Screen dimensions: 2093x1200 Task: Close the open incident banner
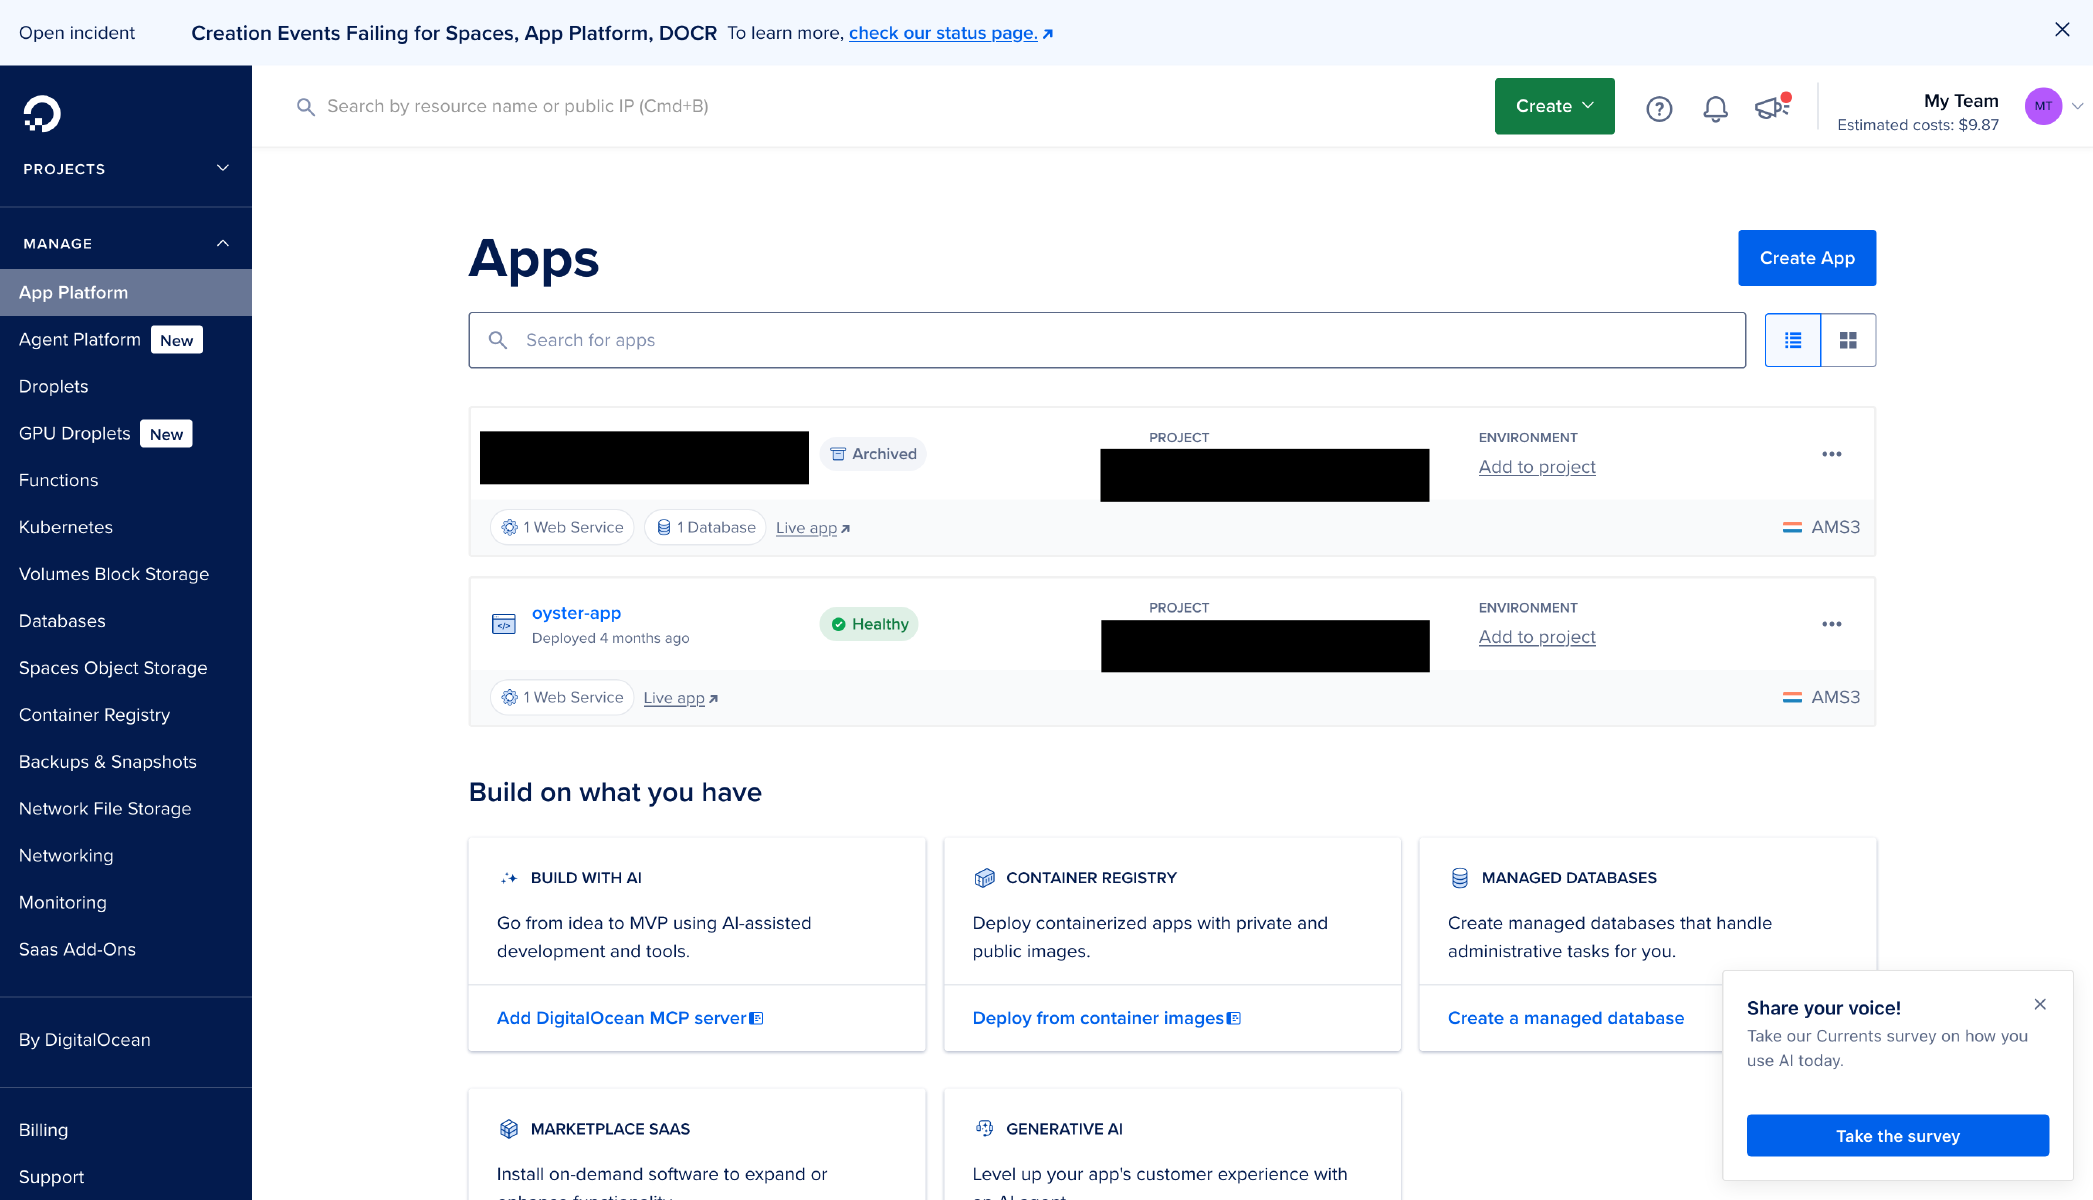[x=2062, y=30]
